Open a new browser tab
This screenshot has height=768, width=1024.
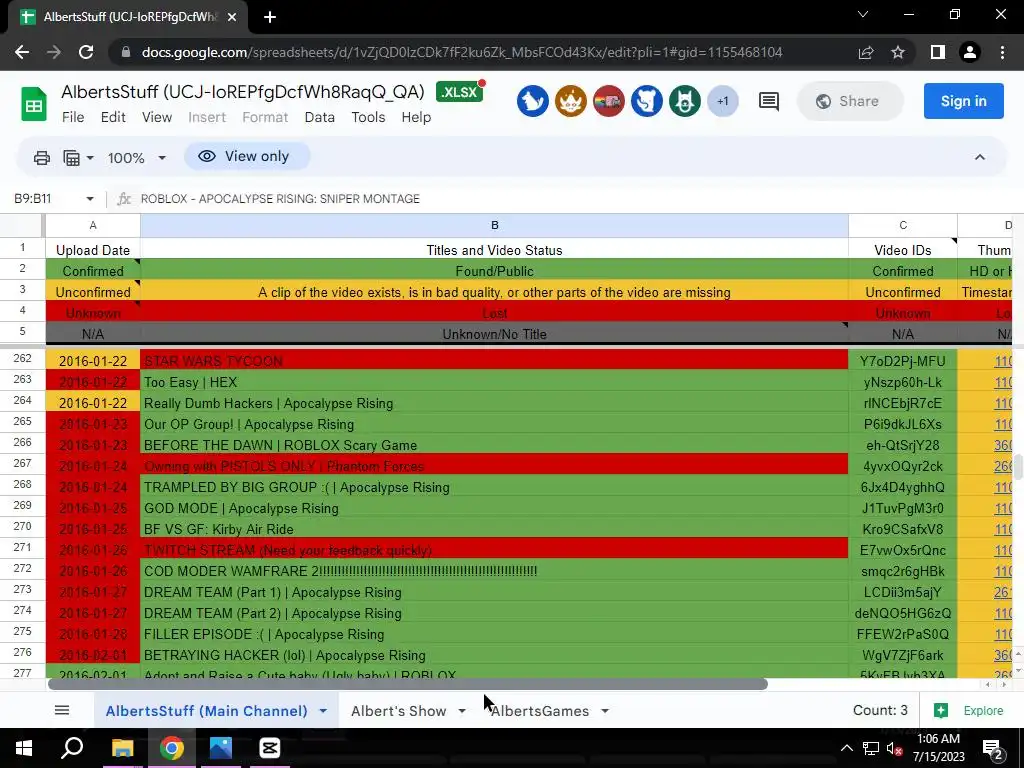tap(270, 17)
